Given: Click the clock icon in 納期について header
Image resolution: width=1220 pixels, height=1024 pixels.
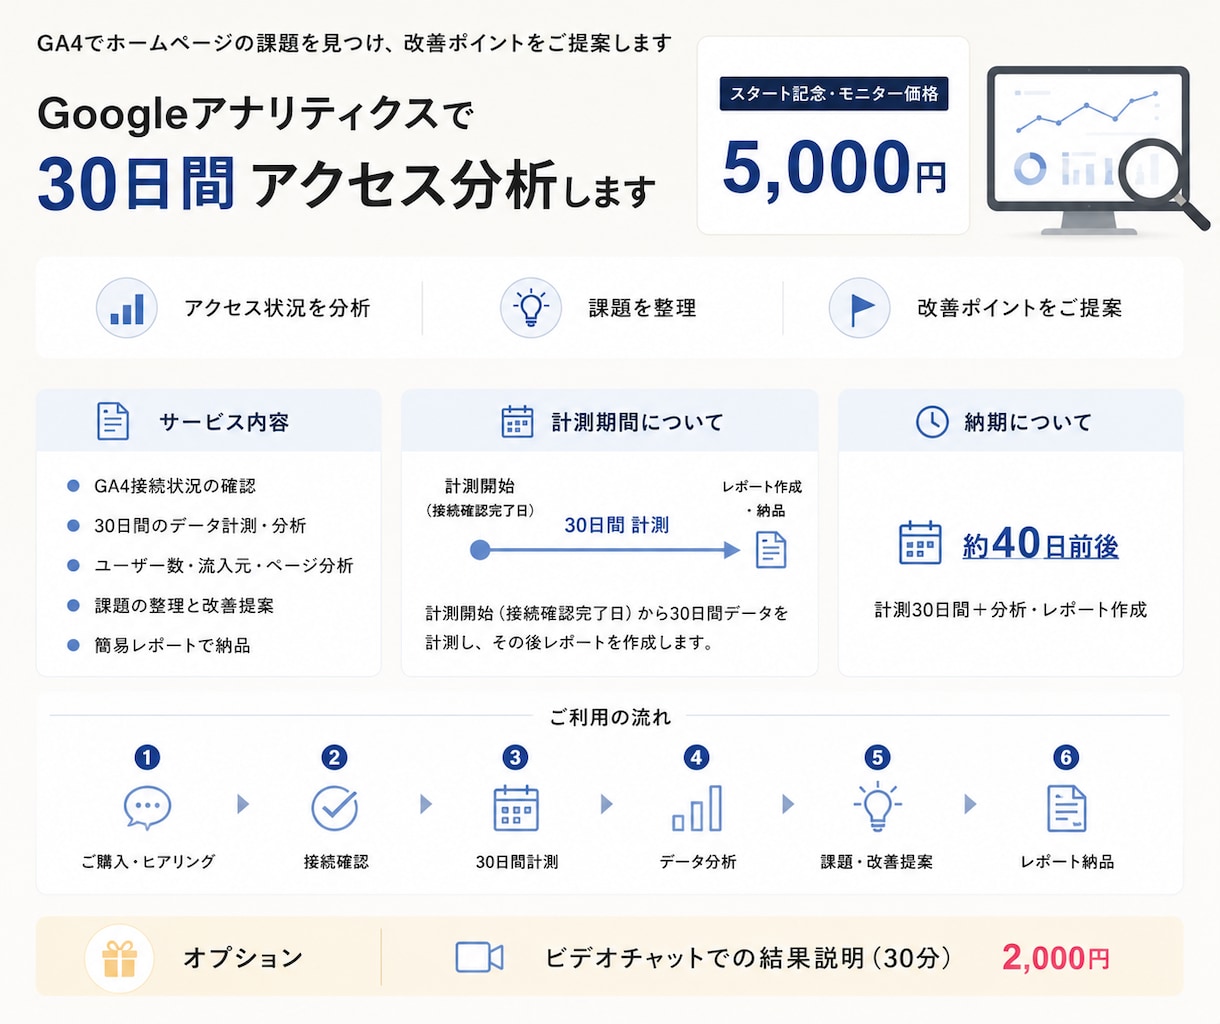Looking at the screenshot, I should [932, 422].
